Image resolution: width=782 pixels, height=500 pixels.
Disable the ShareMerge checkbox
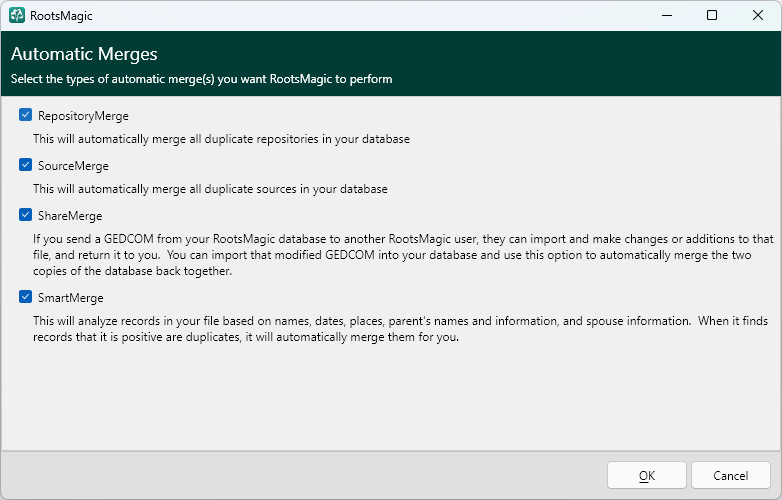click(x=25, y=214)
